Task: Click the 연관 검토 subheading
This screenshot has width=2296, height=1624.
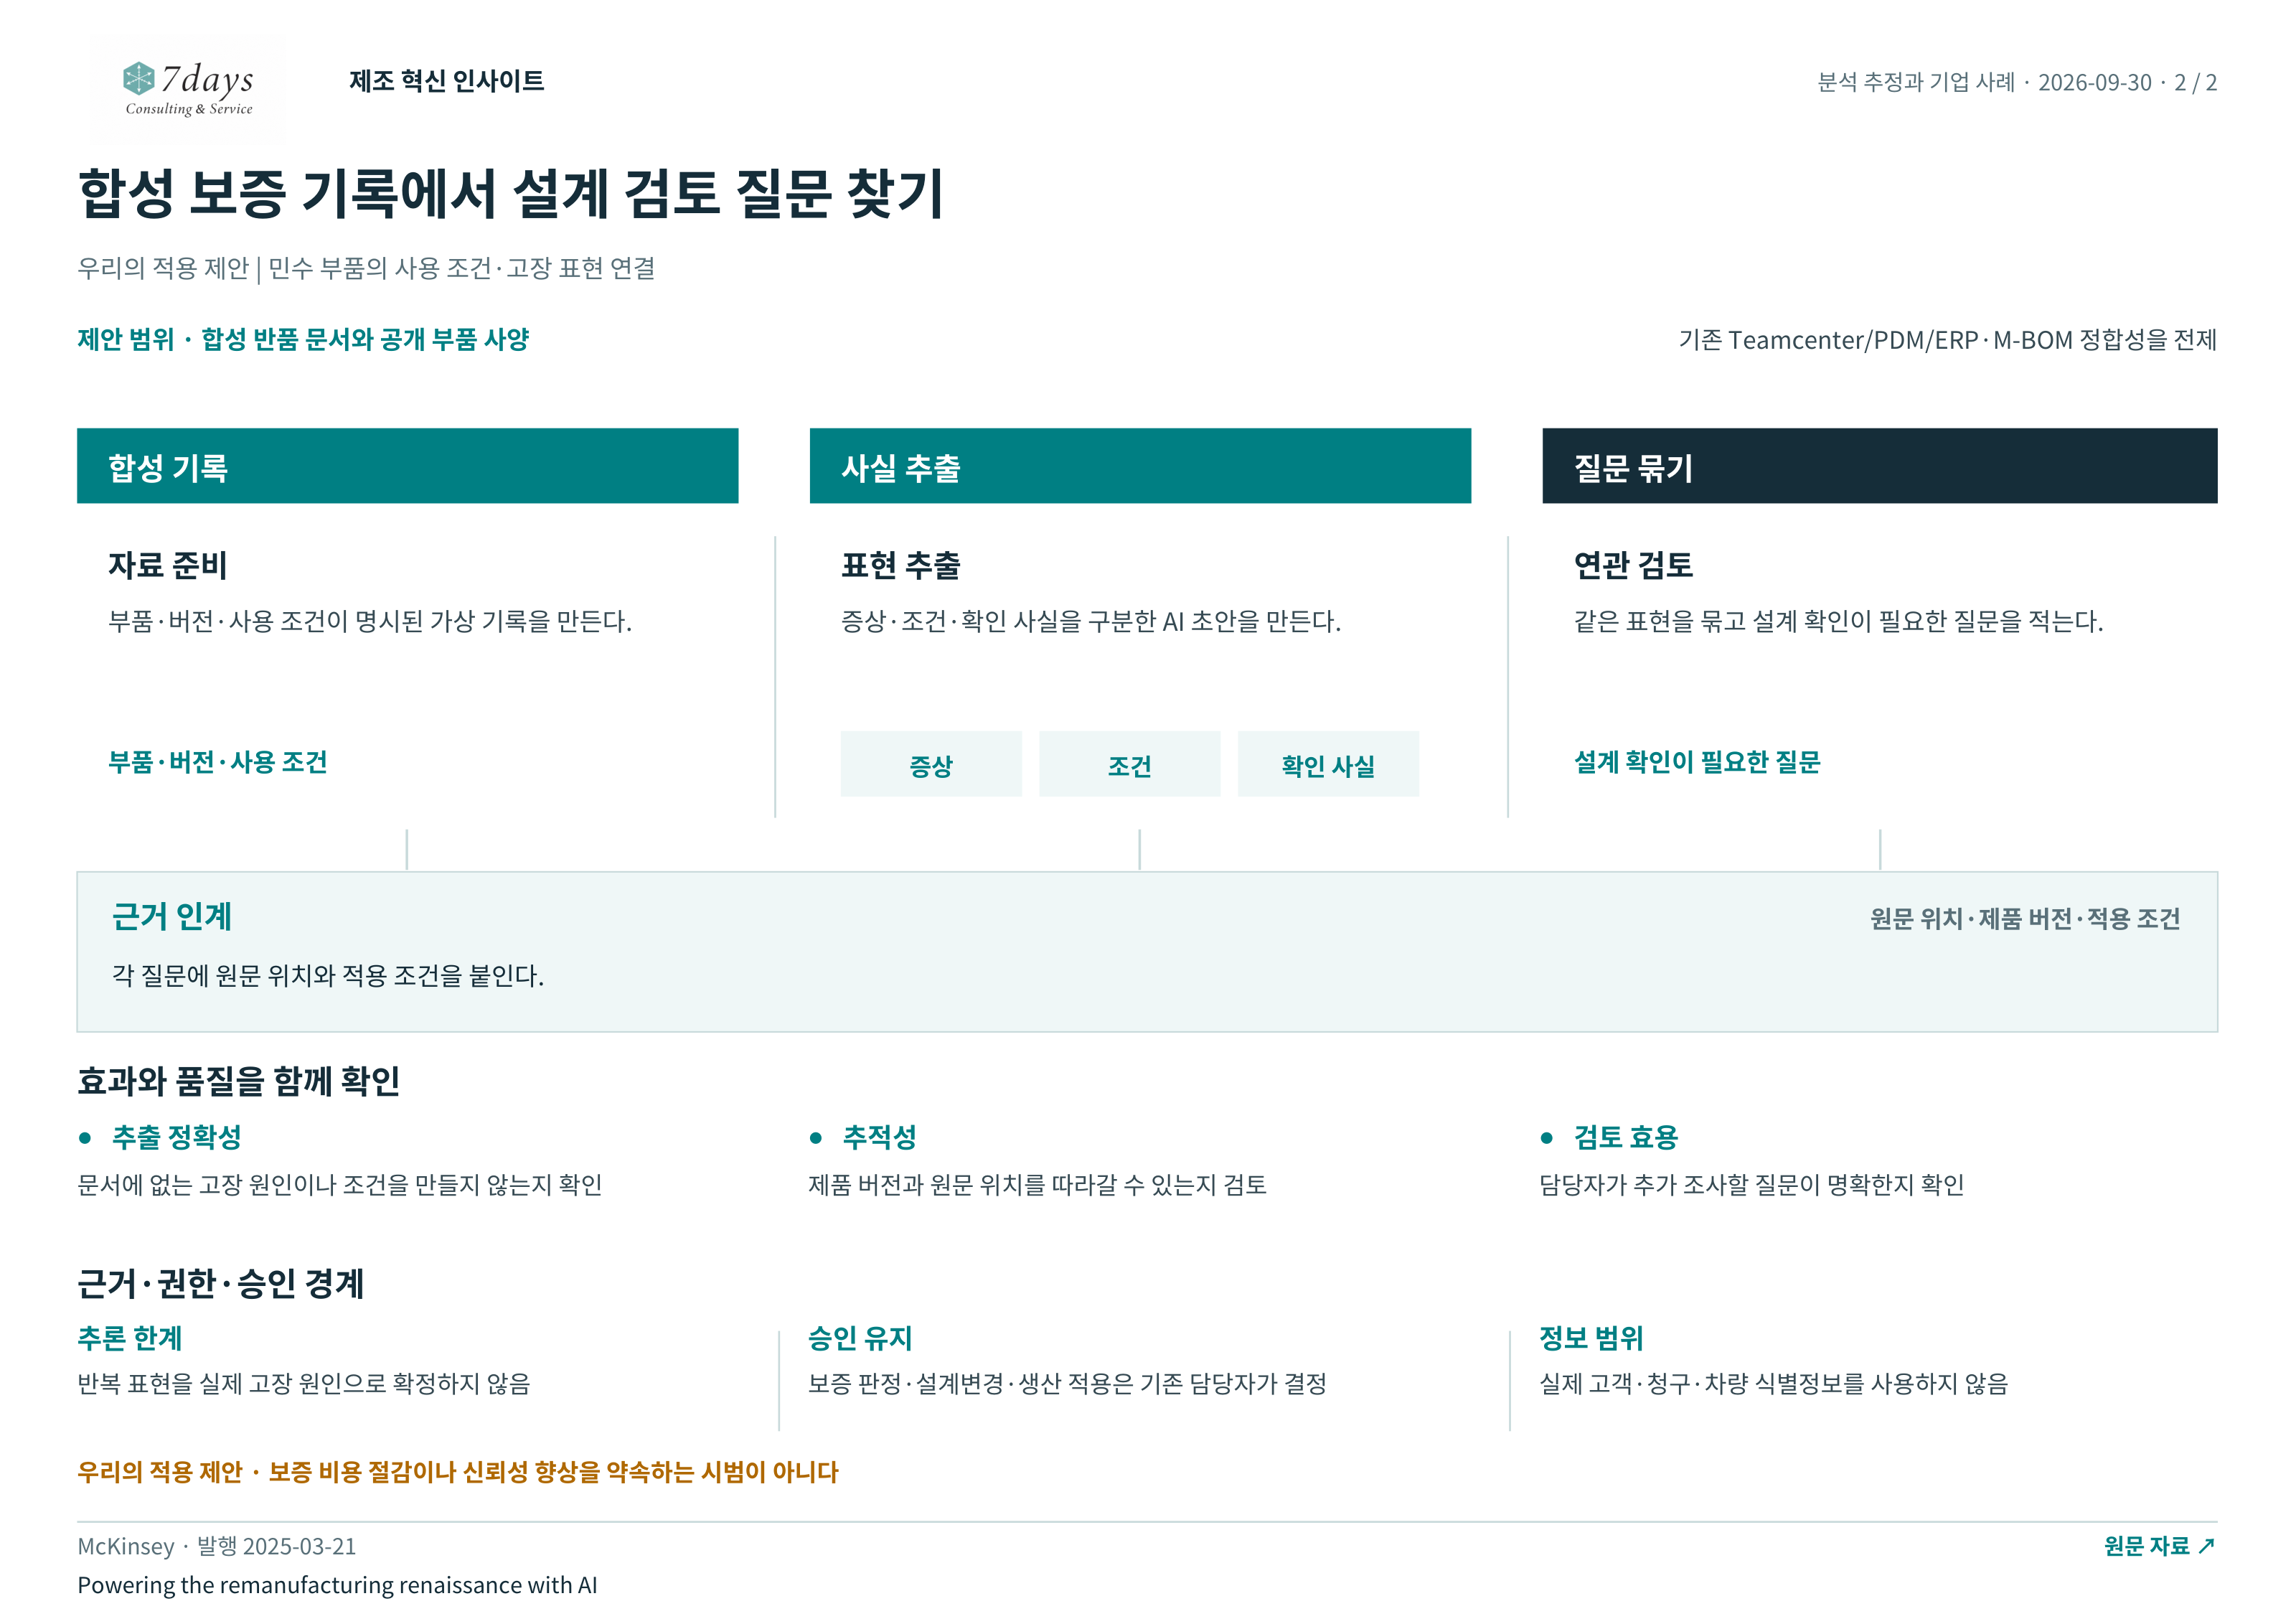Action: (1633, 565)
